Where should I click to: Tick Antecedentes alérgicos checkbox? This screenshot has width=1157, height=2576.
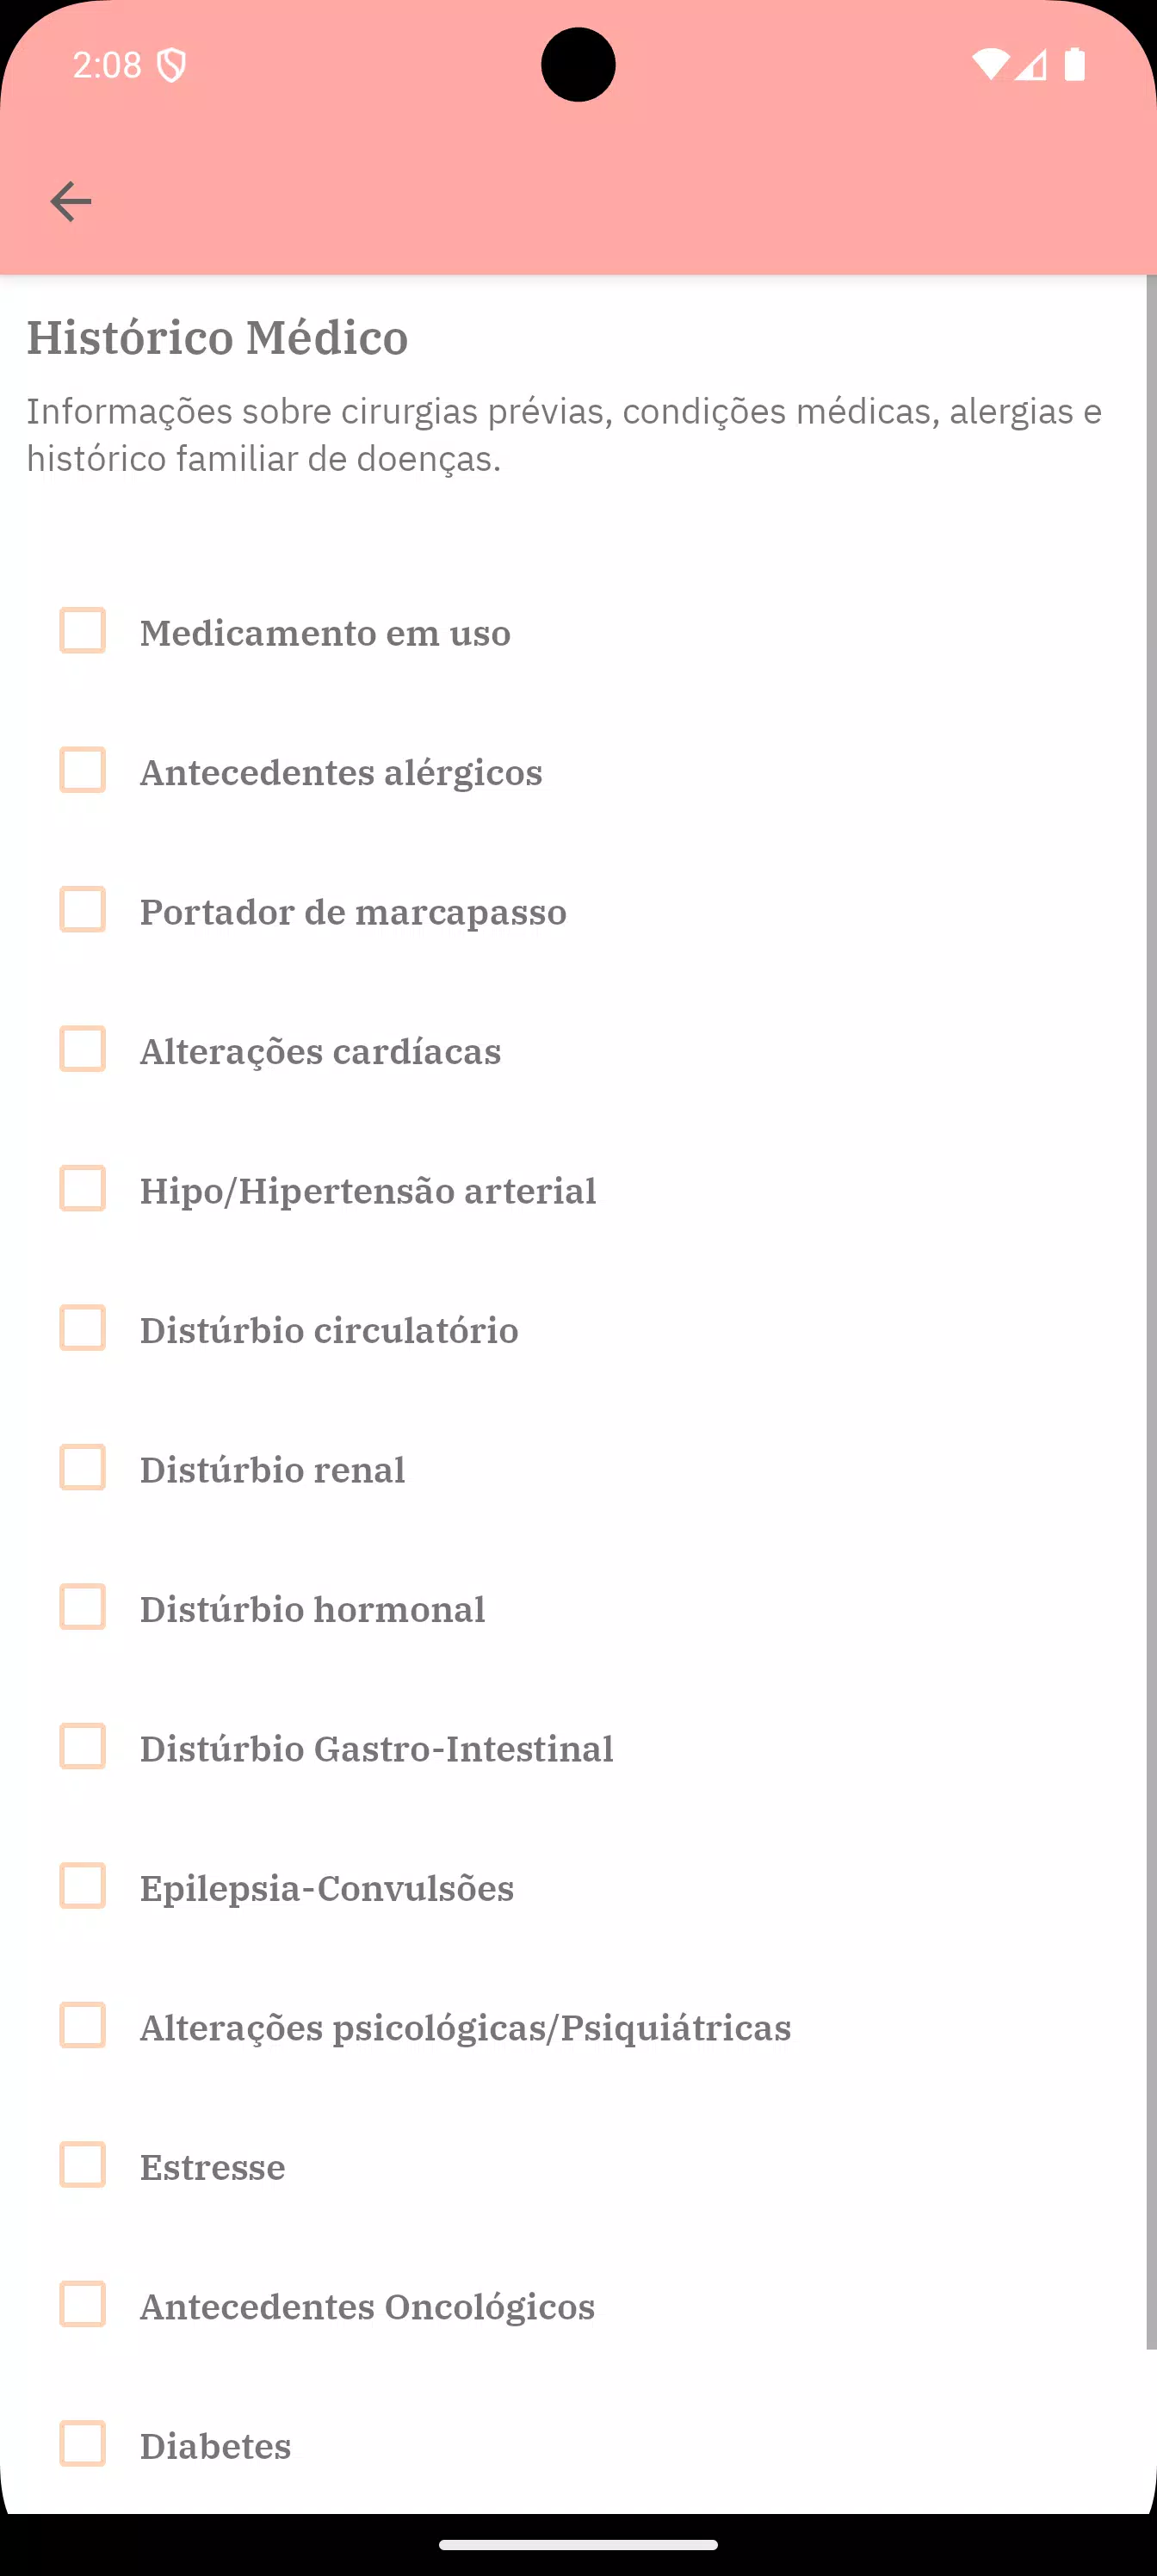point(83,770)
